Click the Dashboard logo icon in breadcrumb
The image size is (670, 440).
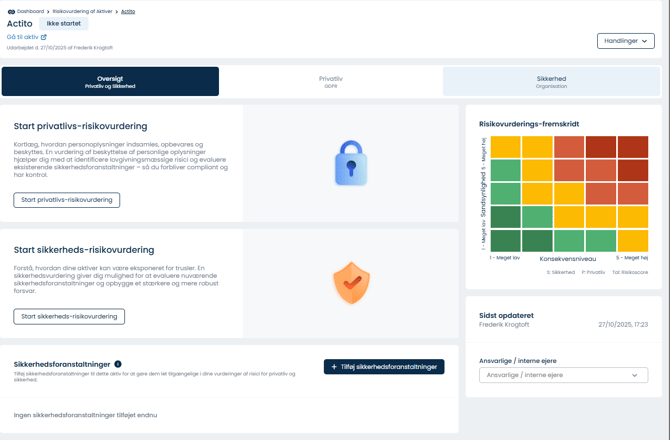coord(11,11)
